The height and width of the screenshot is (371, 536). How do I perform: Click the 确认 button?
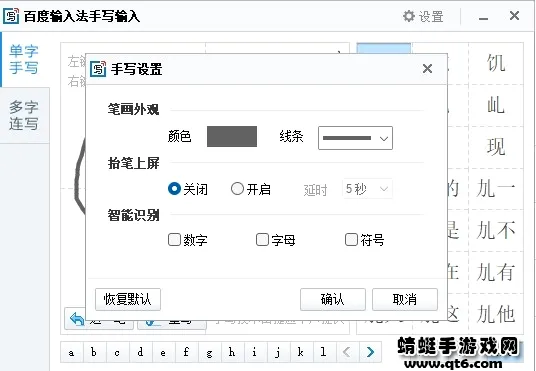[333, 300]
